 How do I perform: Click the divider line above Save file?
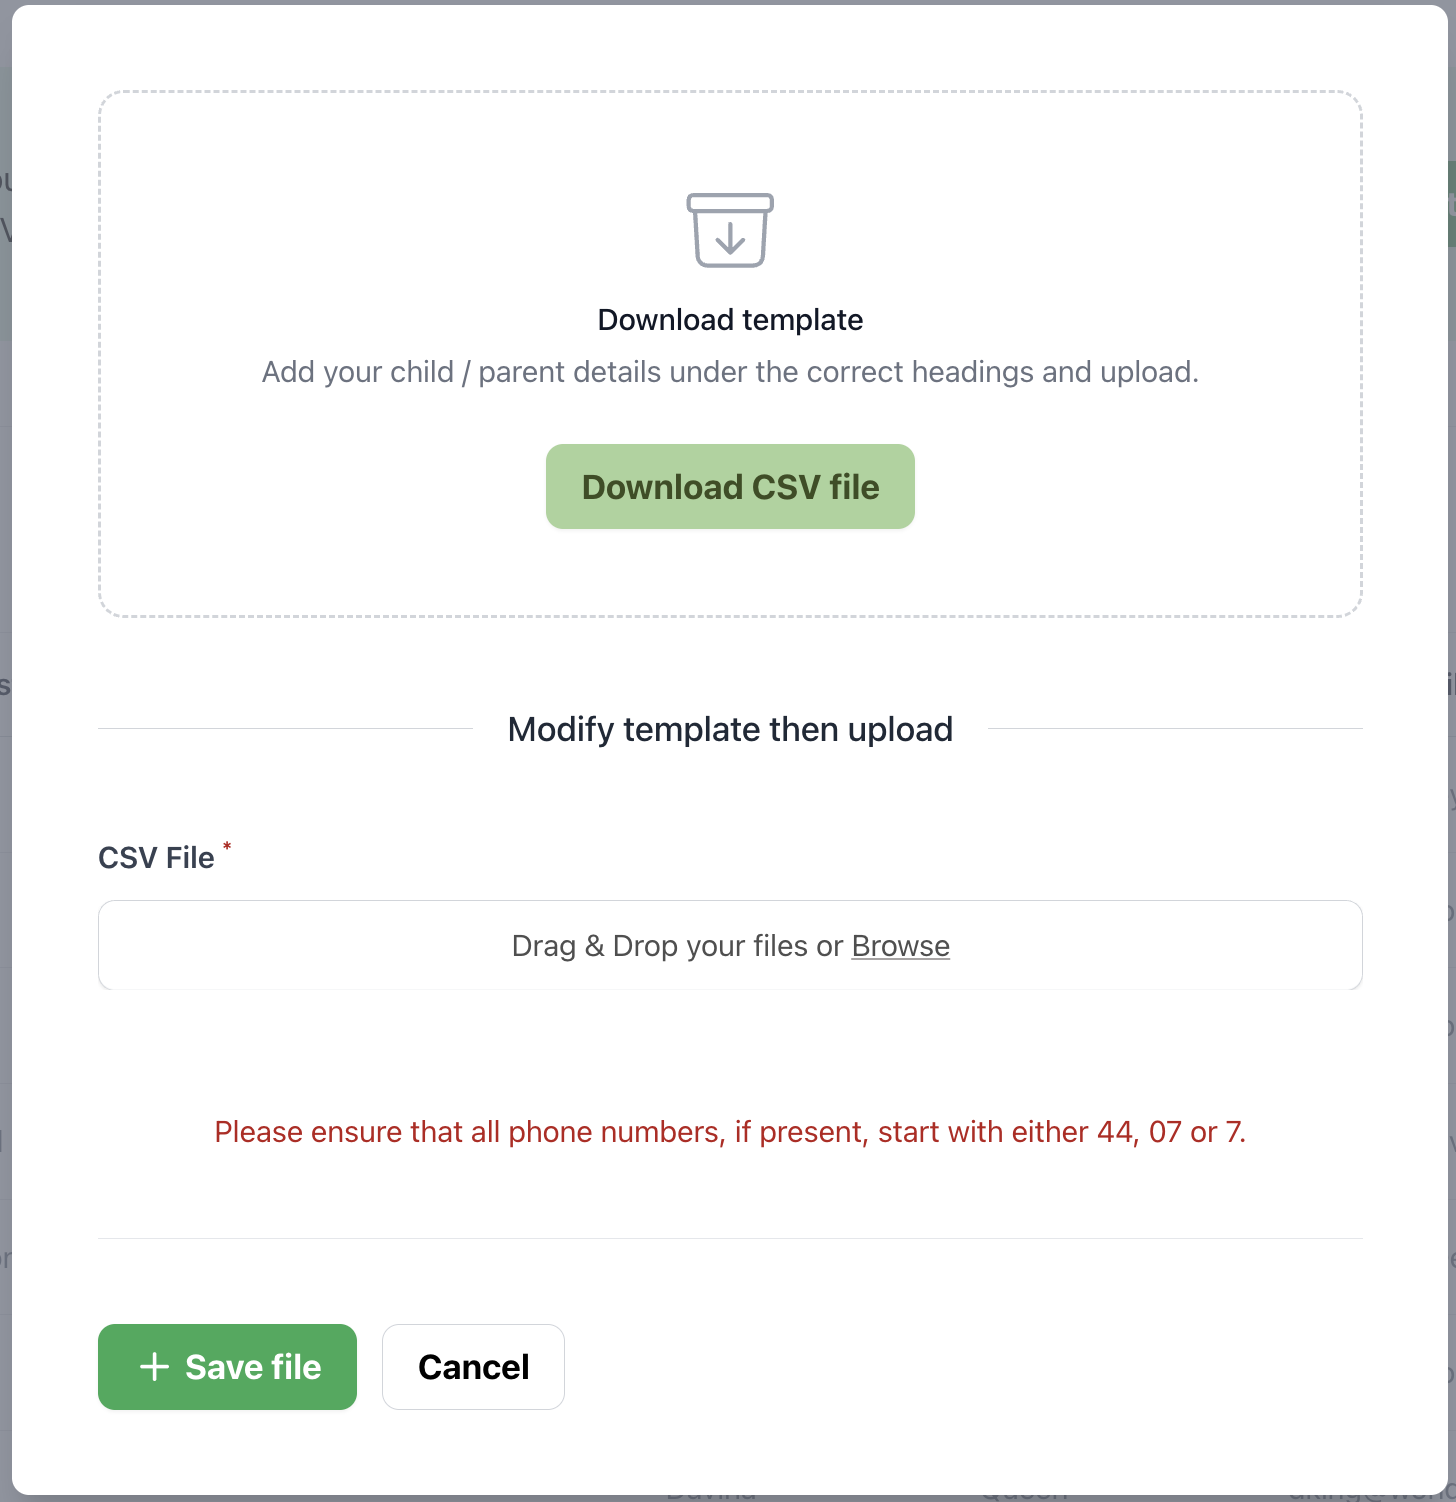coord(730,1239)
